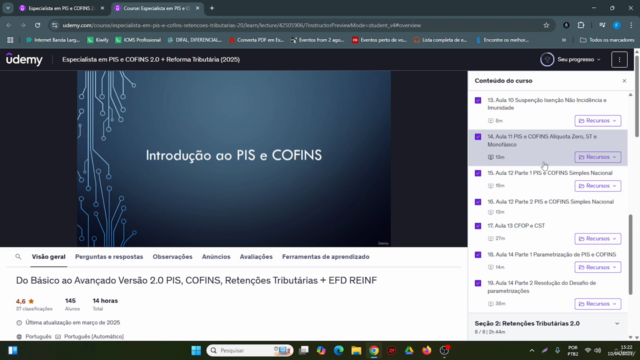Click the Udemy logo
The height and width of the screenshot is (360, 640).
24,60
